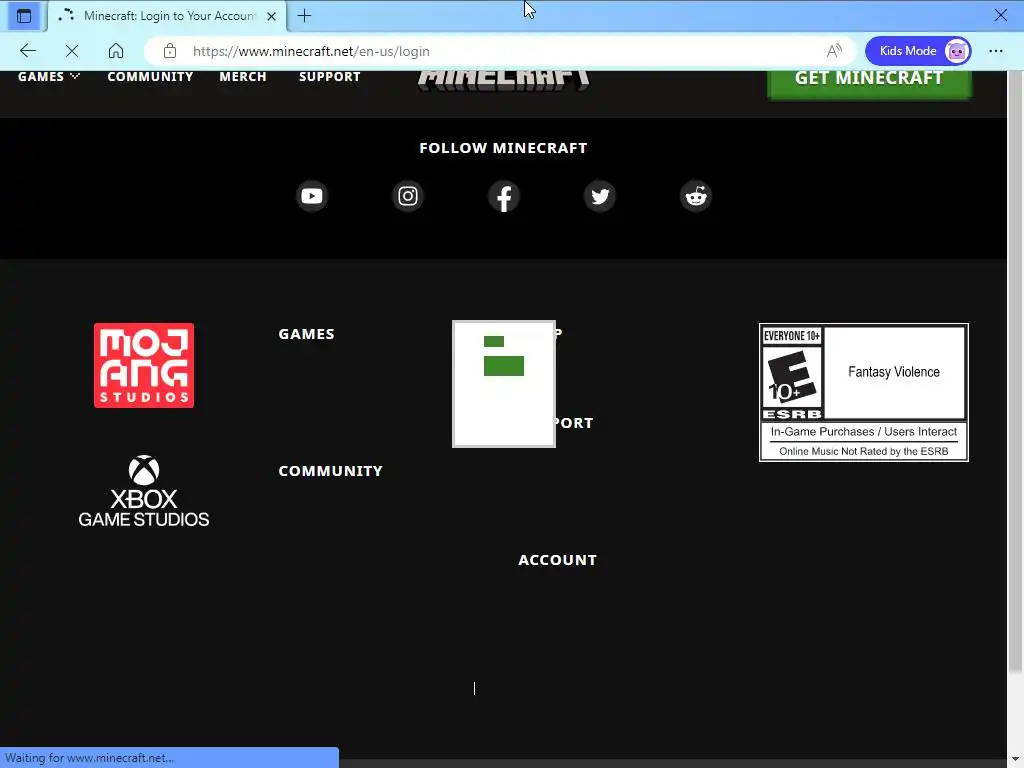Click the vertical page scrollbar

tap(1016, 372)
